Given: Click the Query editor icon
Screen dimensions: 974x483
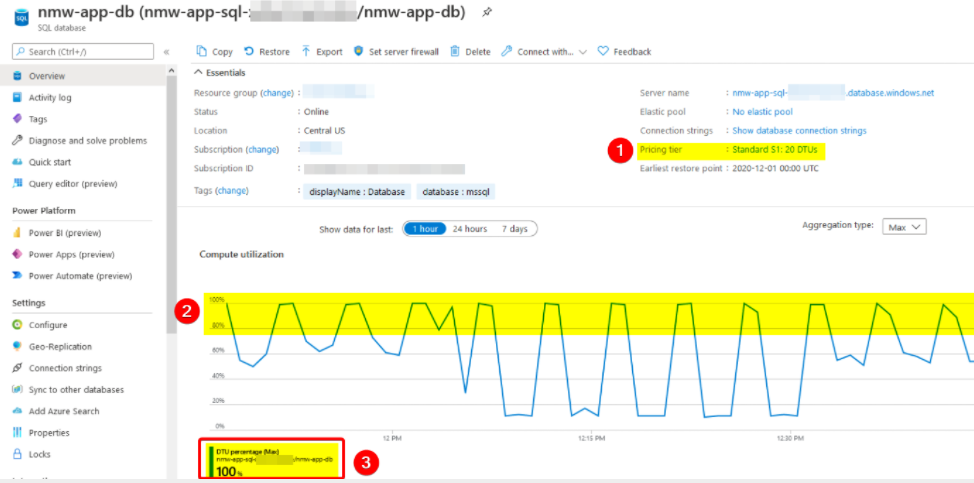Looking at the screenshot, I should click(x=17, y=184).
